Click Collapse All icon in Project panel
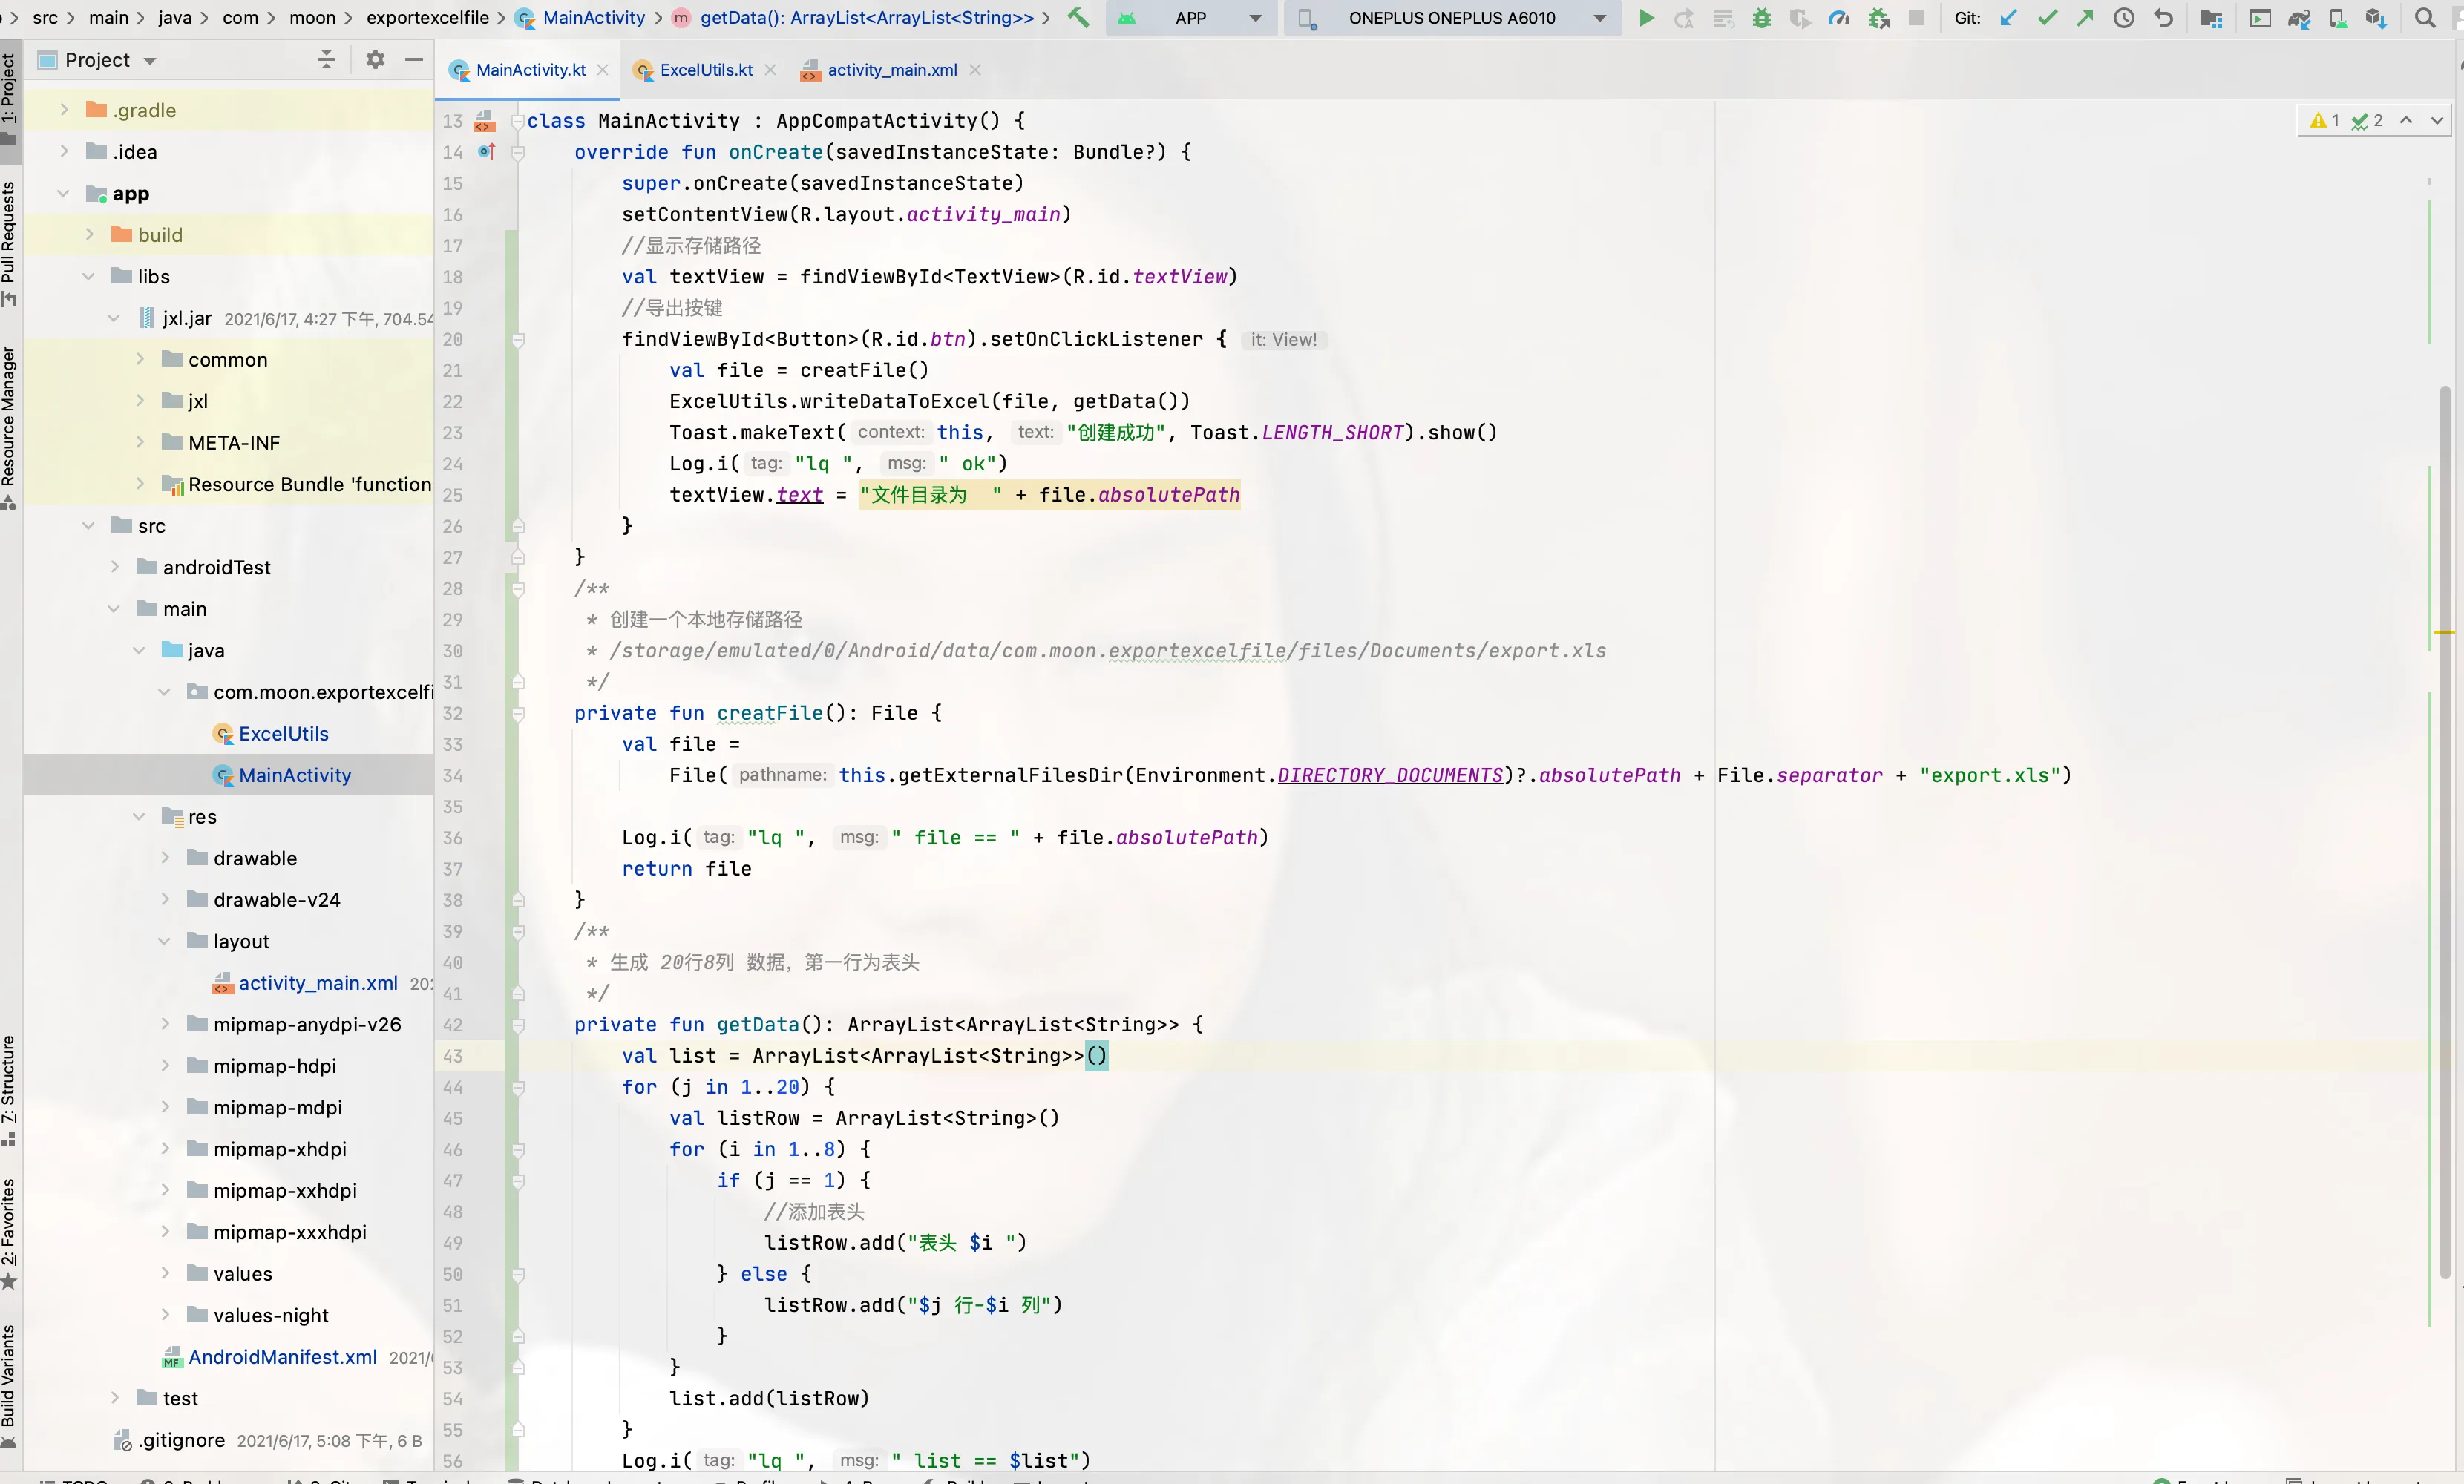This screenshot has width=2464, height=1484. [x=326, y=60]
